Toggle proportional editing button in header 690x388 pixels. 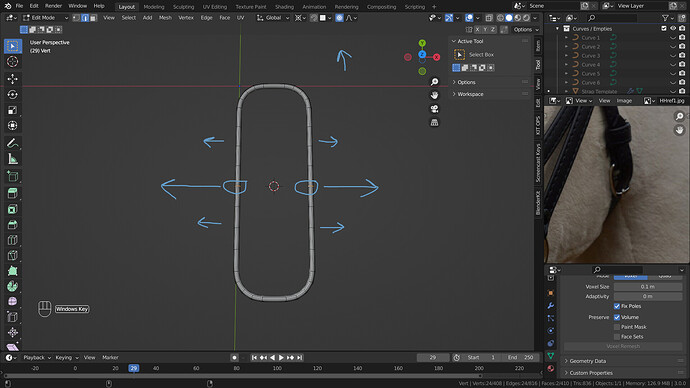[x=339, y=18]
